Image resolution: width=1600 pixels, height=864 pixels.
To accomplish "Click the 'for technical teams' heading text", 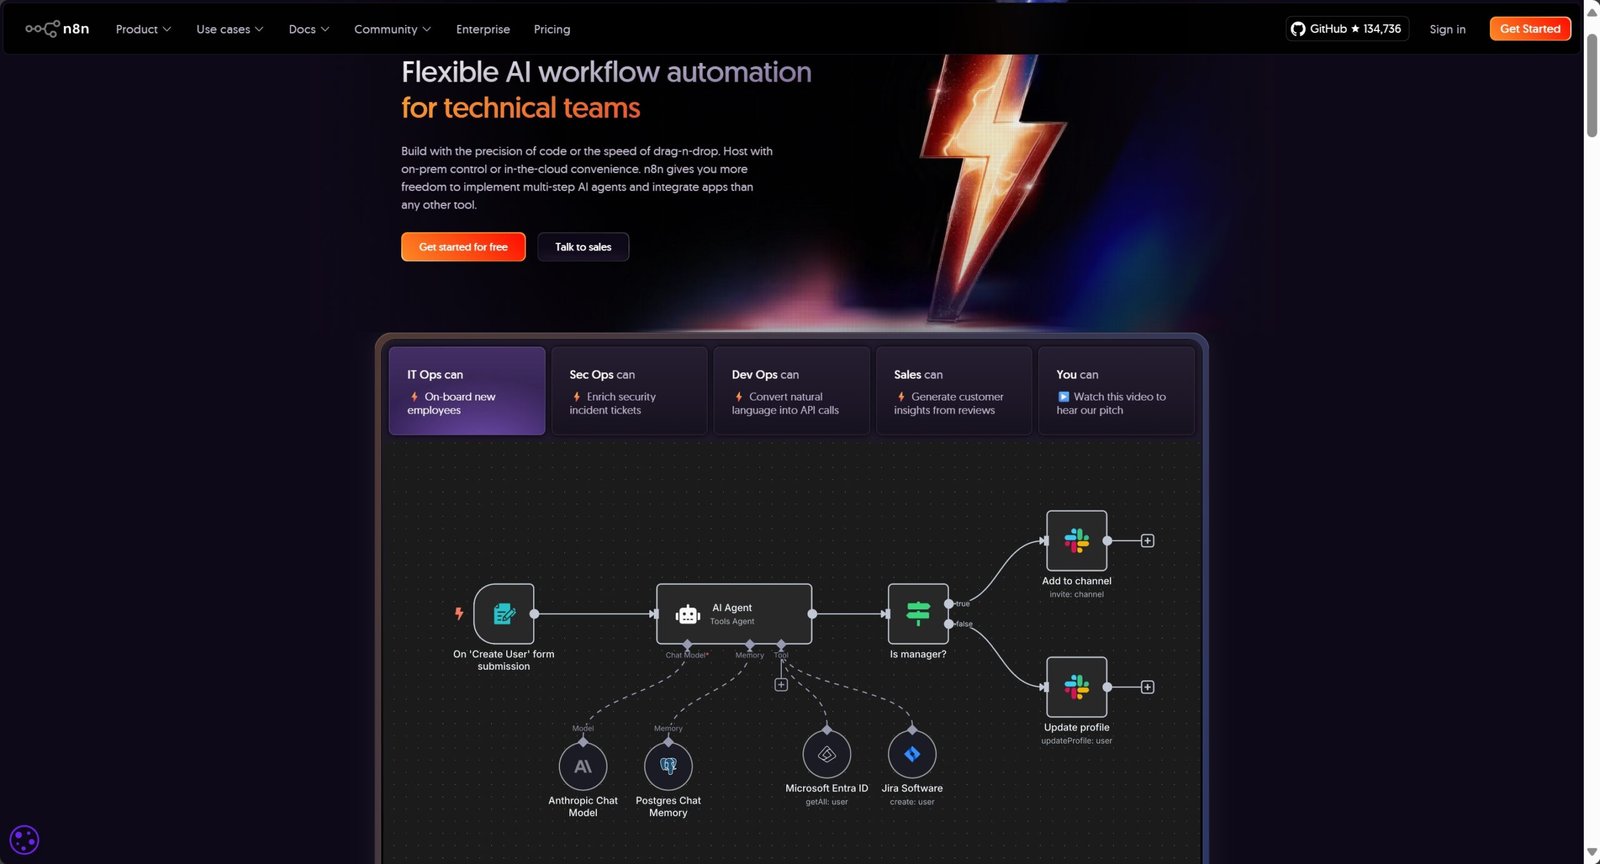I will (521, 108).
